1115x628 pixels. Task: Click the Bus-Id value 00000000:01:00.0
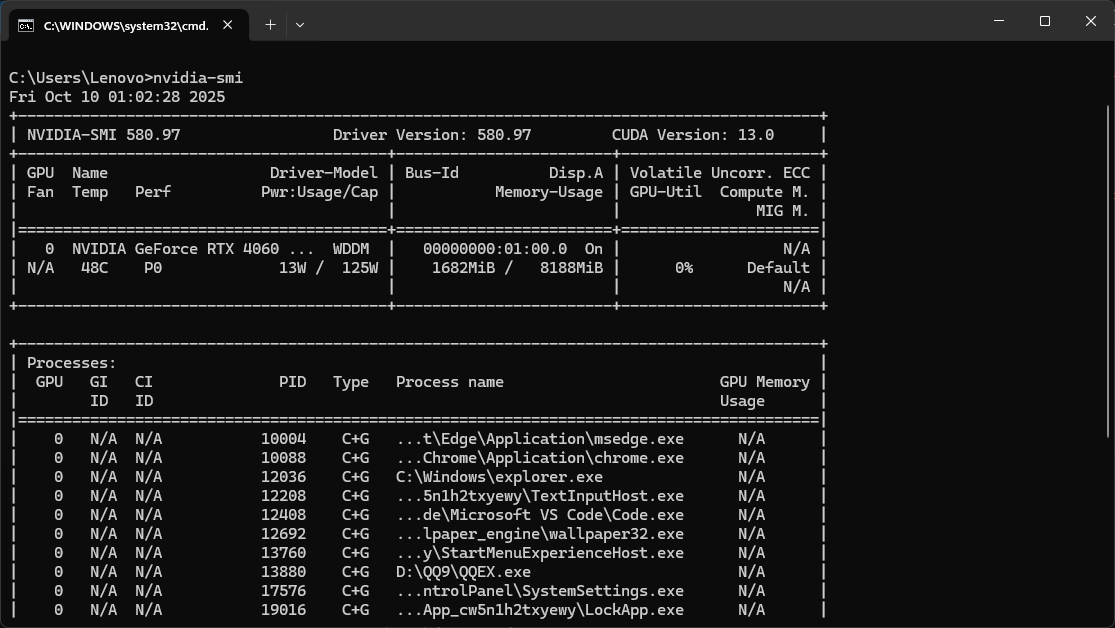point(495,249)
